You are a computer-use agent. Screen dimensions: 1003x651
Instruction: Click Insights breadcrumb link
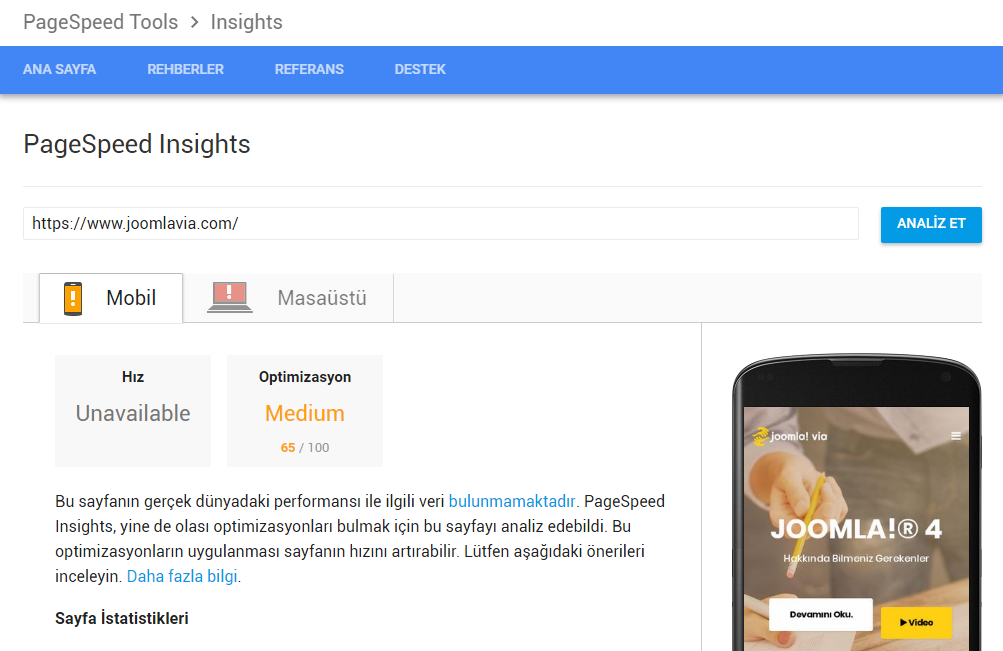point(246,22)
